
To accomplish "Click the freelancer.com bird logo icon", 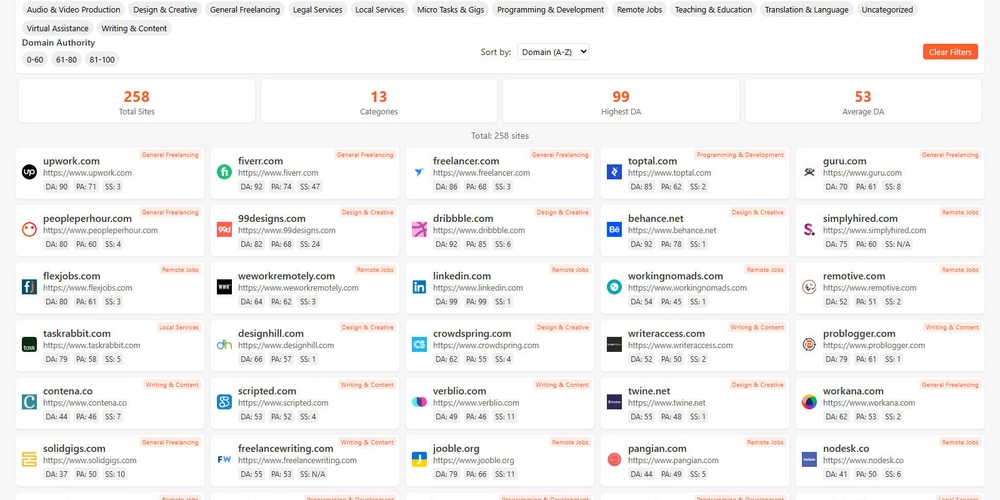I will coord(419,172).
